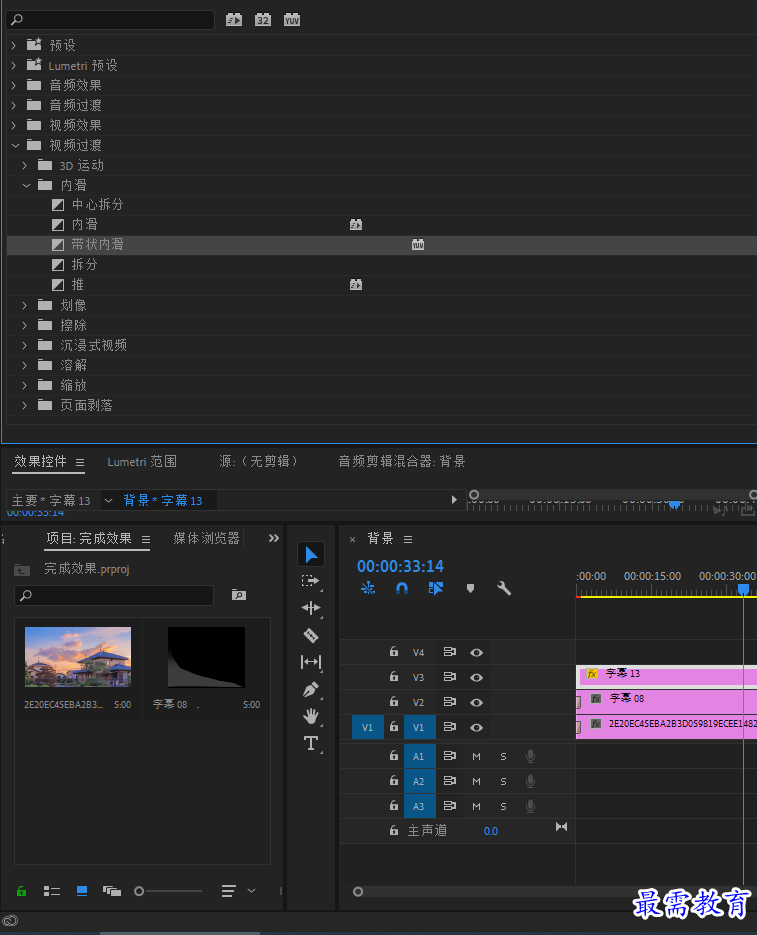Enable voice-over record on A1
This screenshot has height=935, width=757.
click(x=530, y=756)
